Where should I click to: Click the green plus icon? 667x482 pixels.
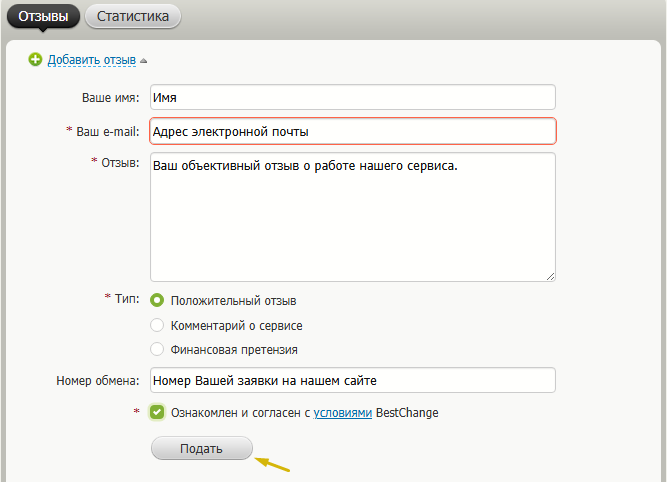(x=36, y=60)
